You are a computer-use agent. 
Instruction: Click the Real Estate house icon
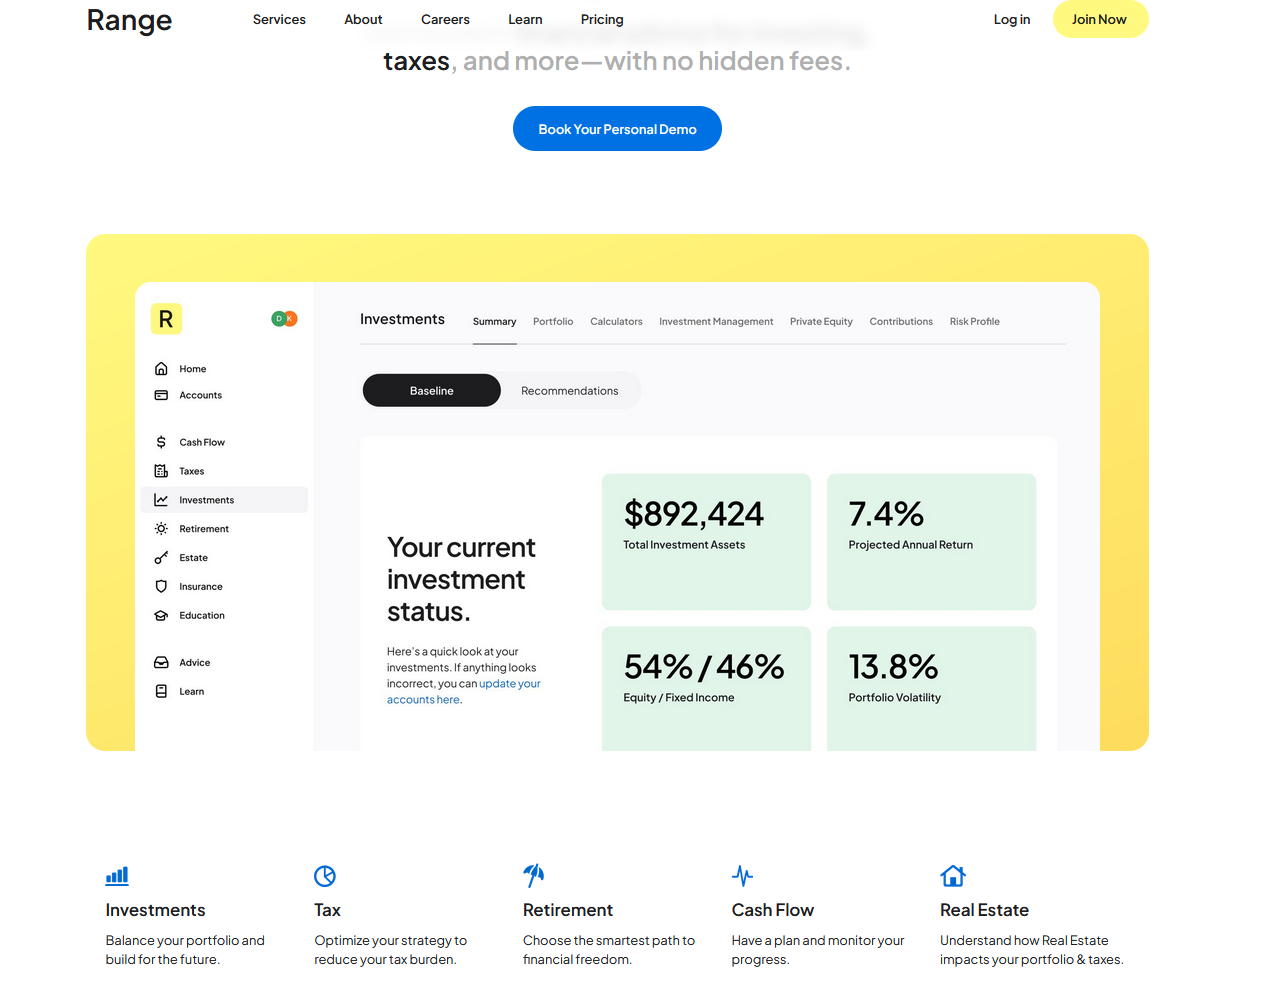pos(953,876)
